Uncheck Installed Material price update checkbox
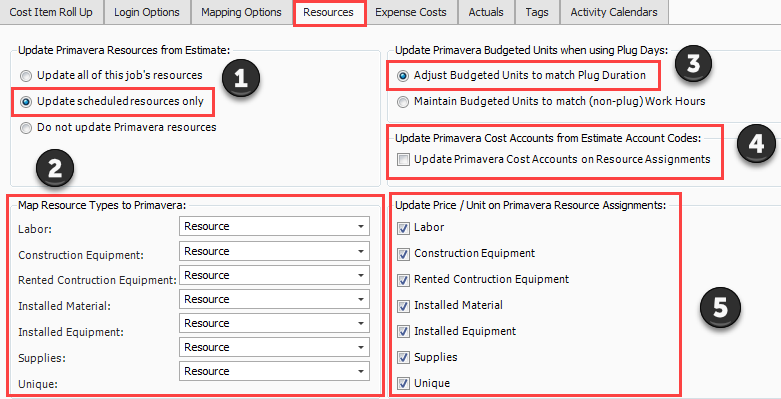This screenshot has height=399, width=781. pyautogui.click(x=403, y=306)
